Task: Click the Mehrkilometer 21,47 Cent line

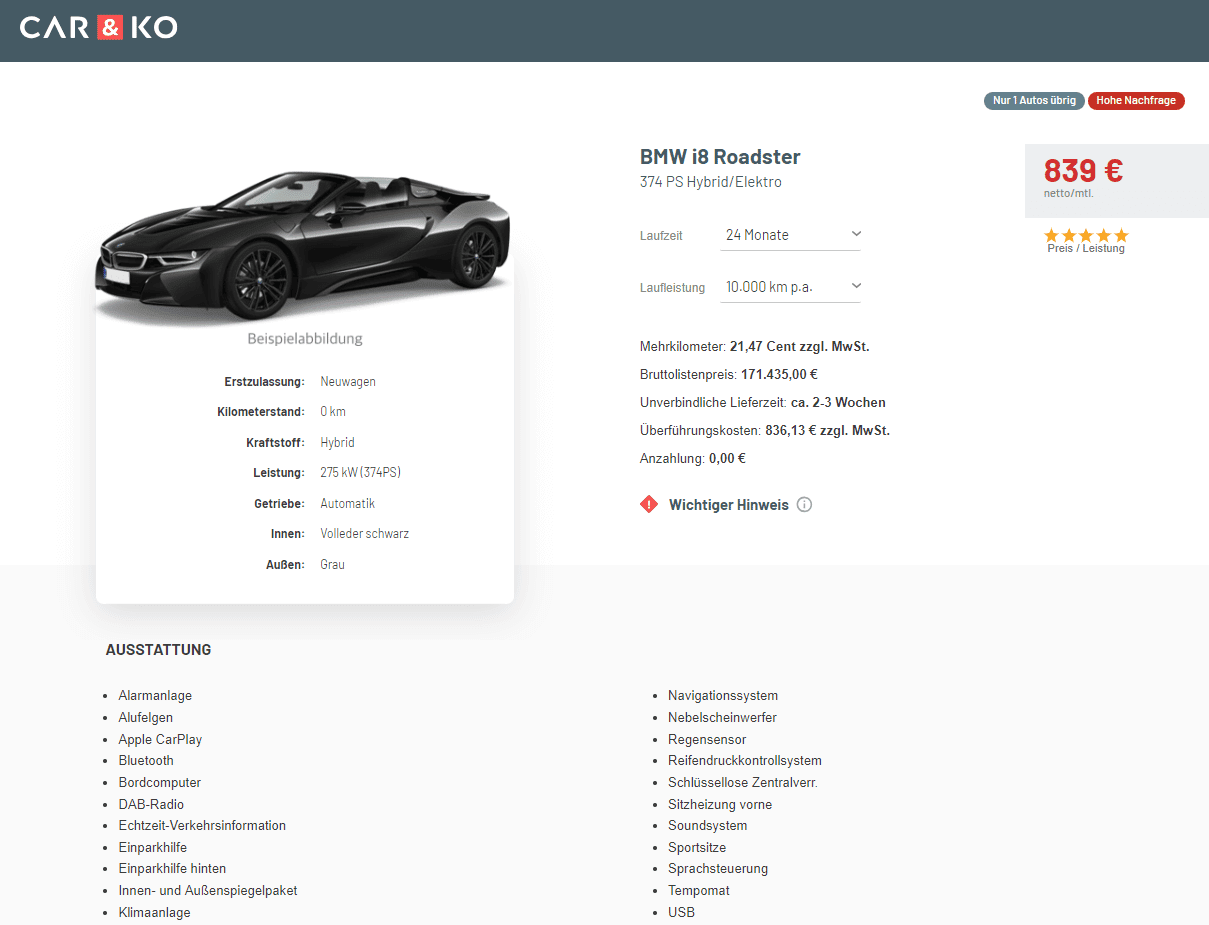Action: [755, 347]
